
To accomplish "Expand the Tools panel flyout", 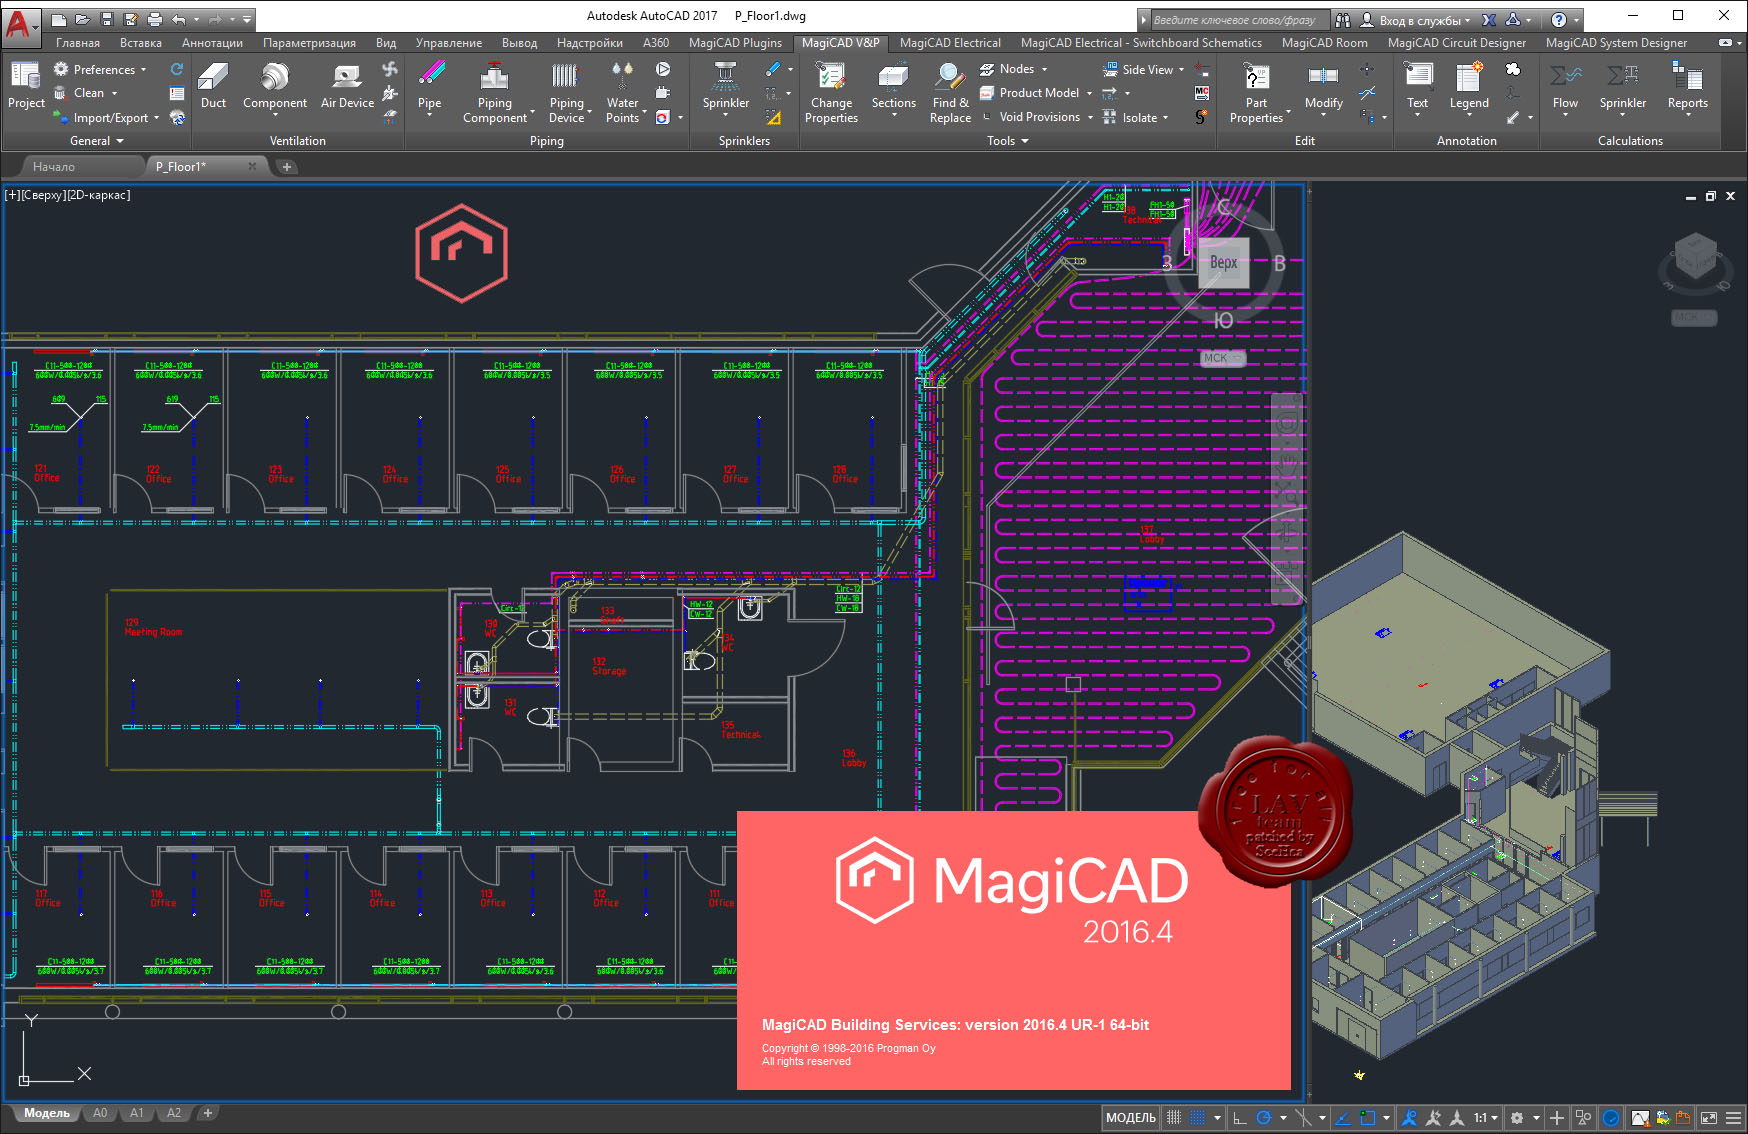I will (1008, 141).
